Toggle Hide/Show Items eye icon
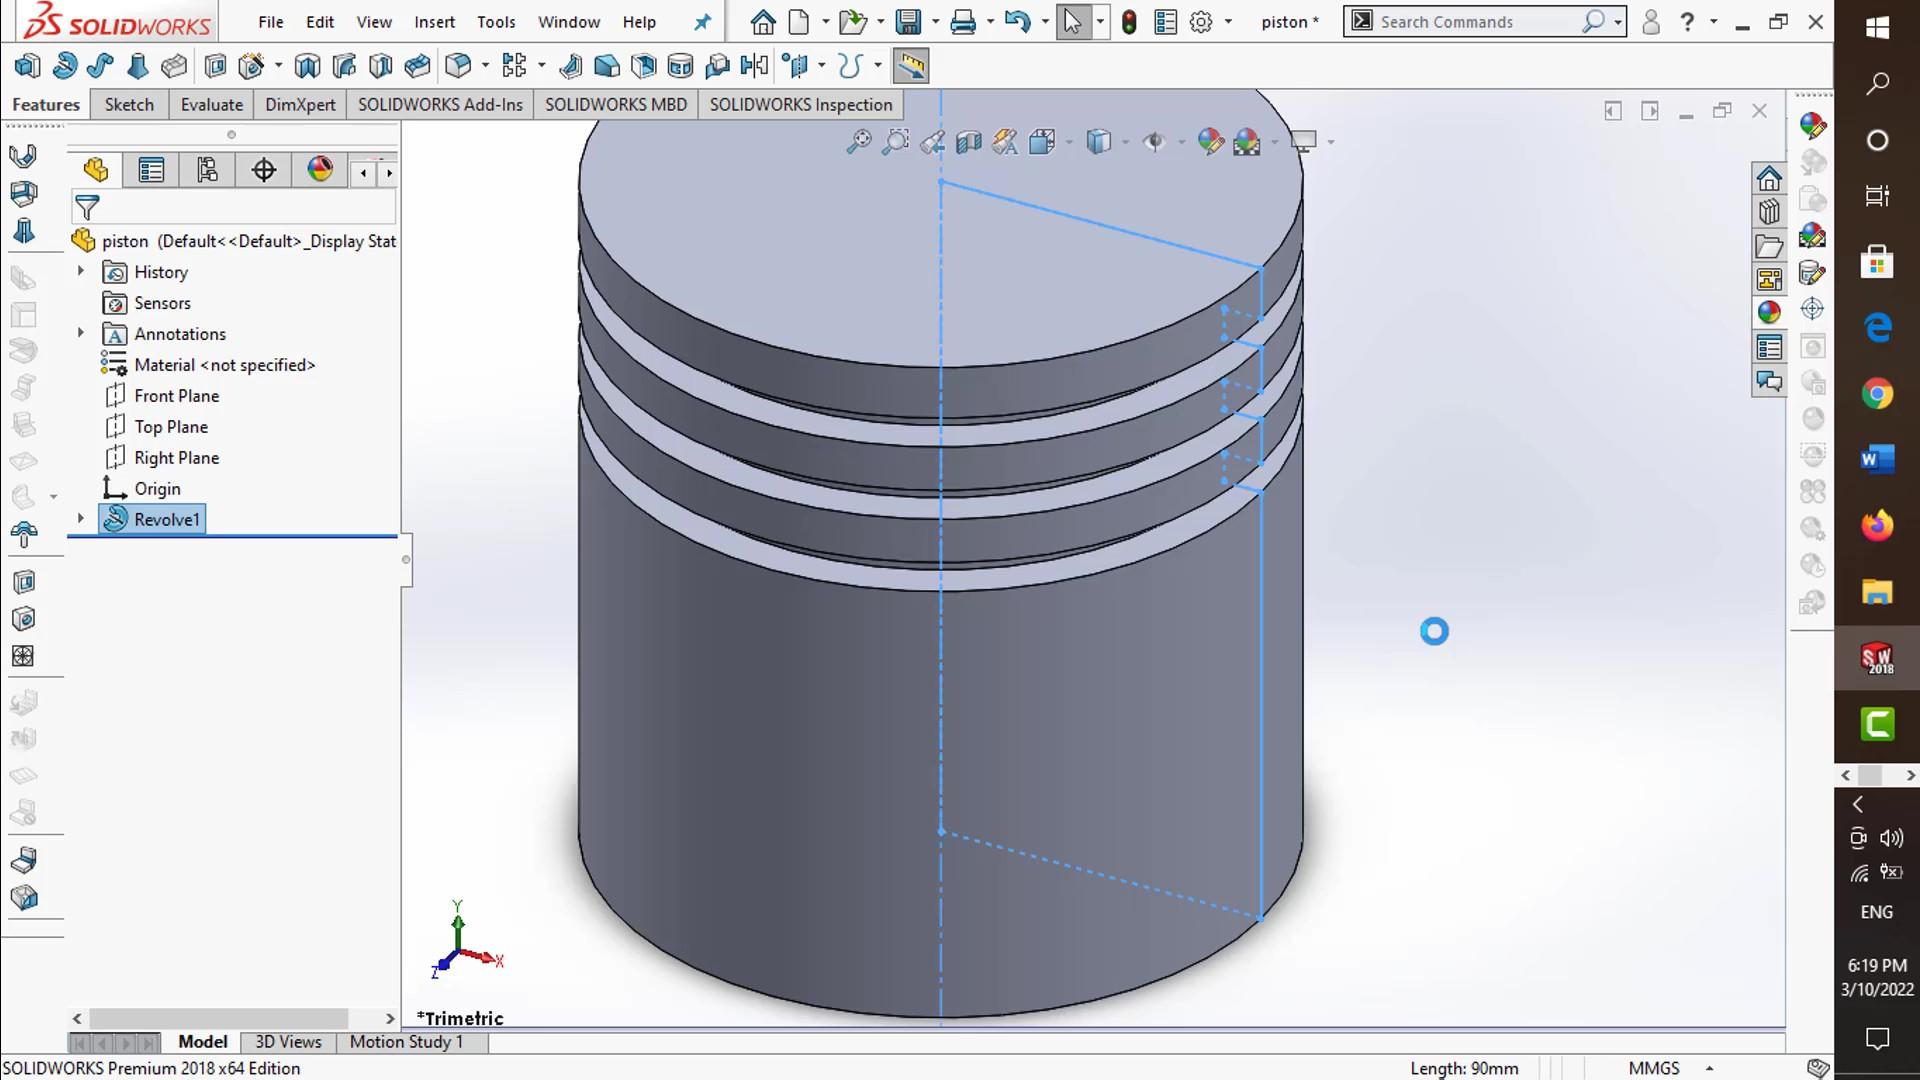This screenshot has width=1920, height=1080. [1157, 141]
